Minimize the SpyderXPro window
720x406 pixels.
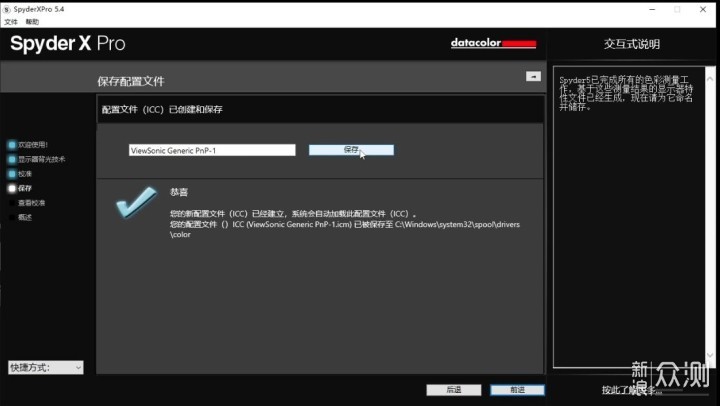tap(652, 9)
